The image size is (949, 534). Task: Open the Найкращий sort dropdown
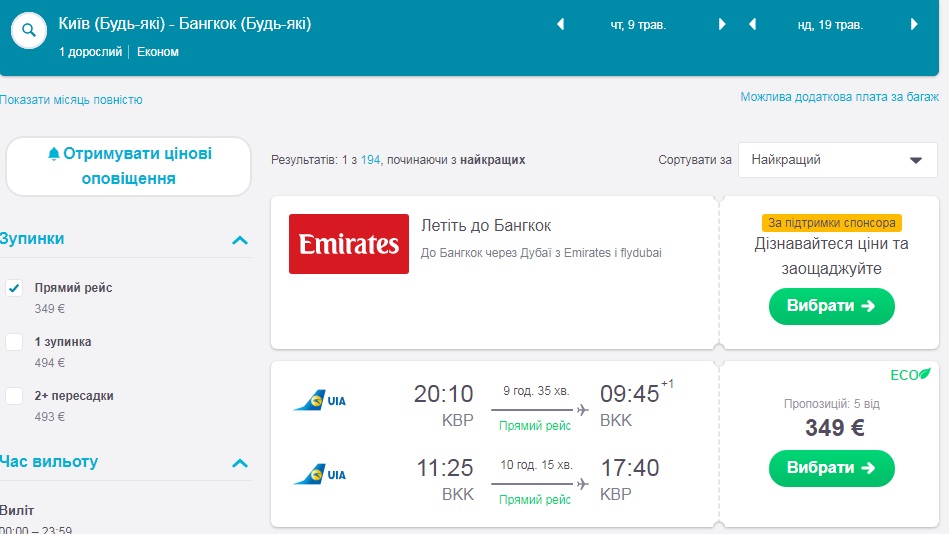click(x=837, y=160)
